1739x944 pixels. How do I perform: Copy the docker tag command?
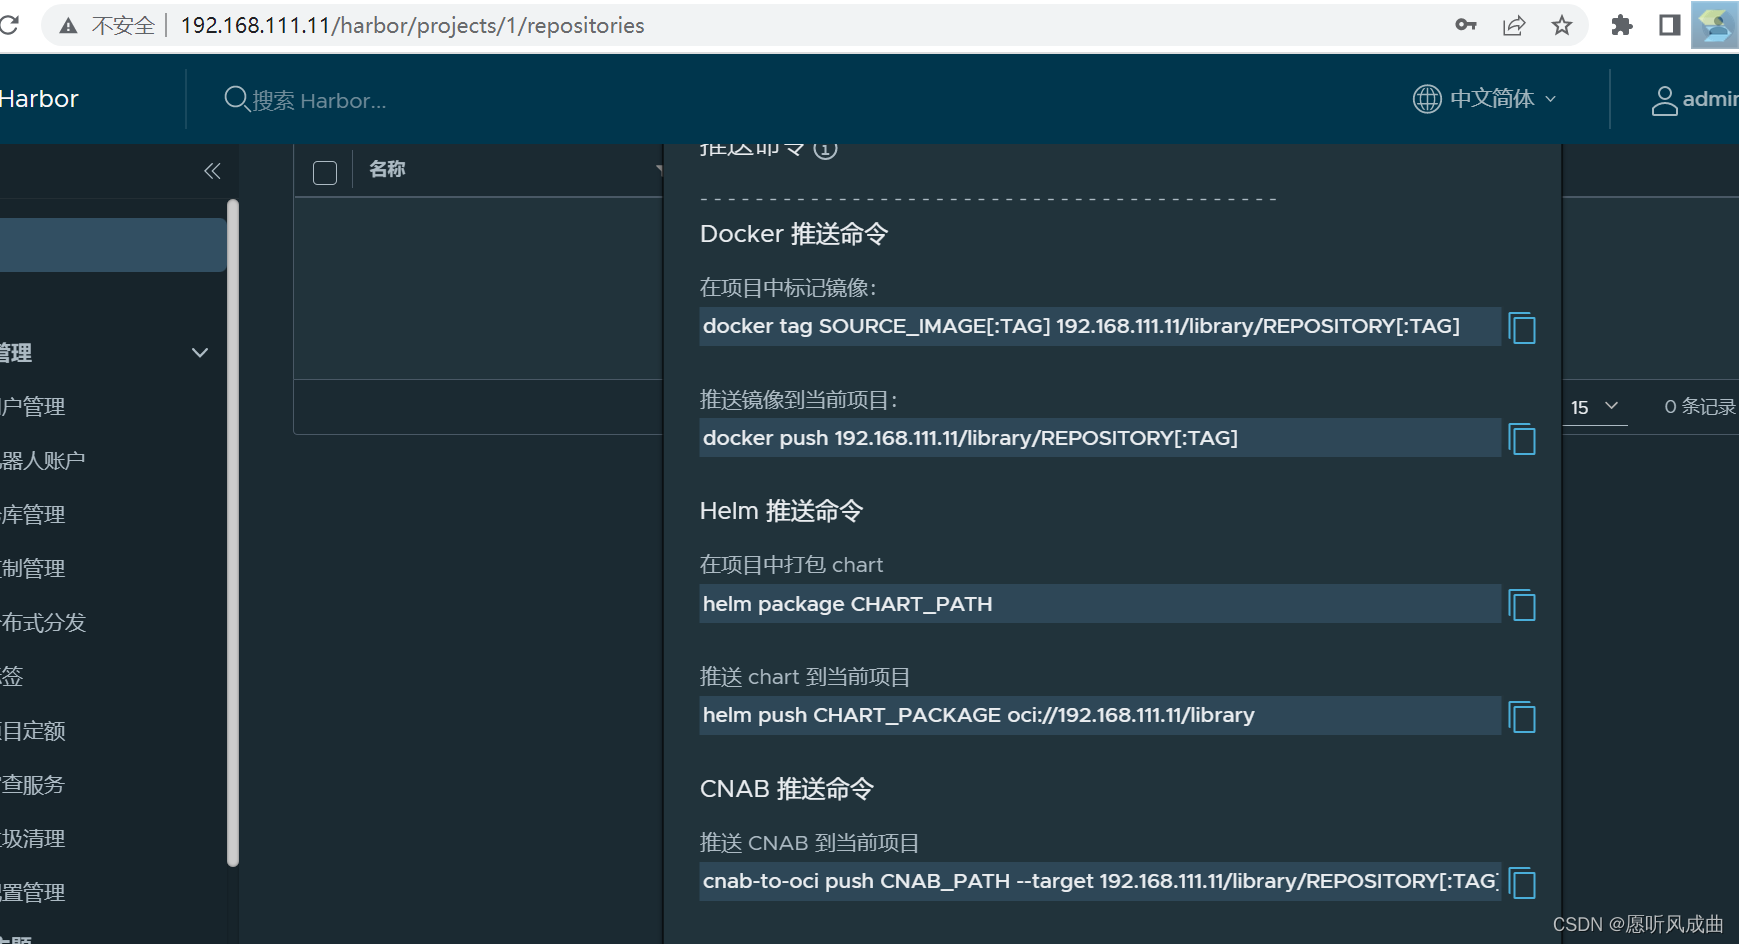pyautogui.click(x=1522, y=328)
